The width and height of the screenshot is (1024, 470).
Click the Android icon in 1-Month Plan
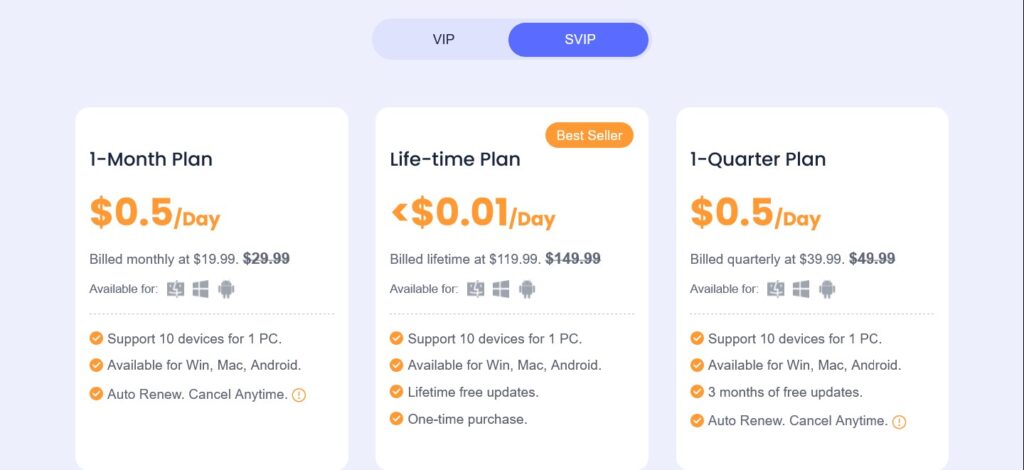(226, 289)
